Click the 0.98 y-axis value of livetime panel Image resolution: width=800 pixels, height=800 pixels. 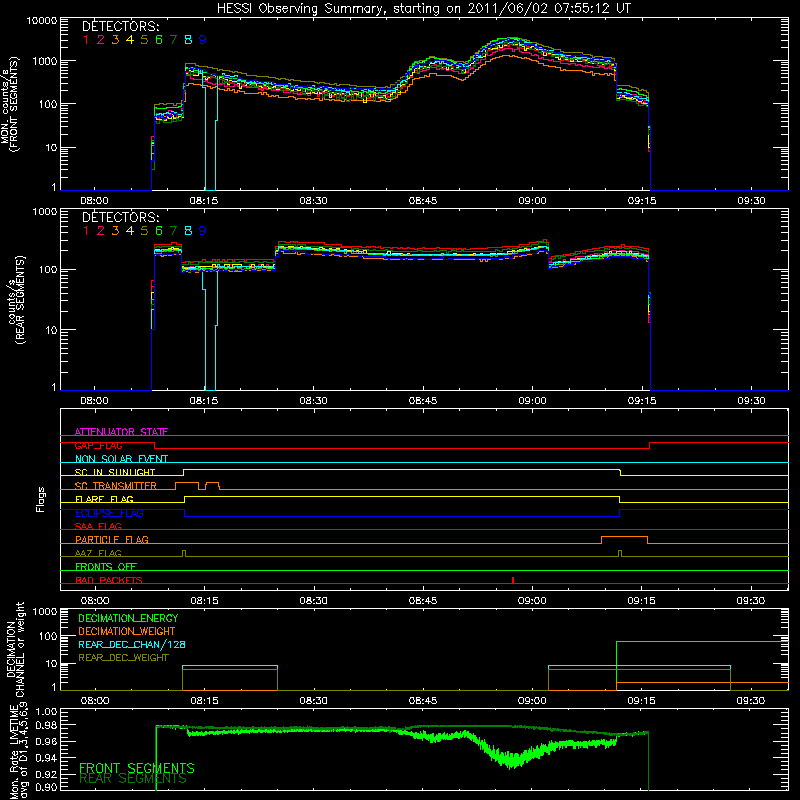coord(45,724)
